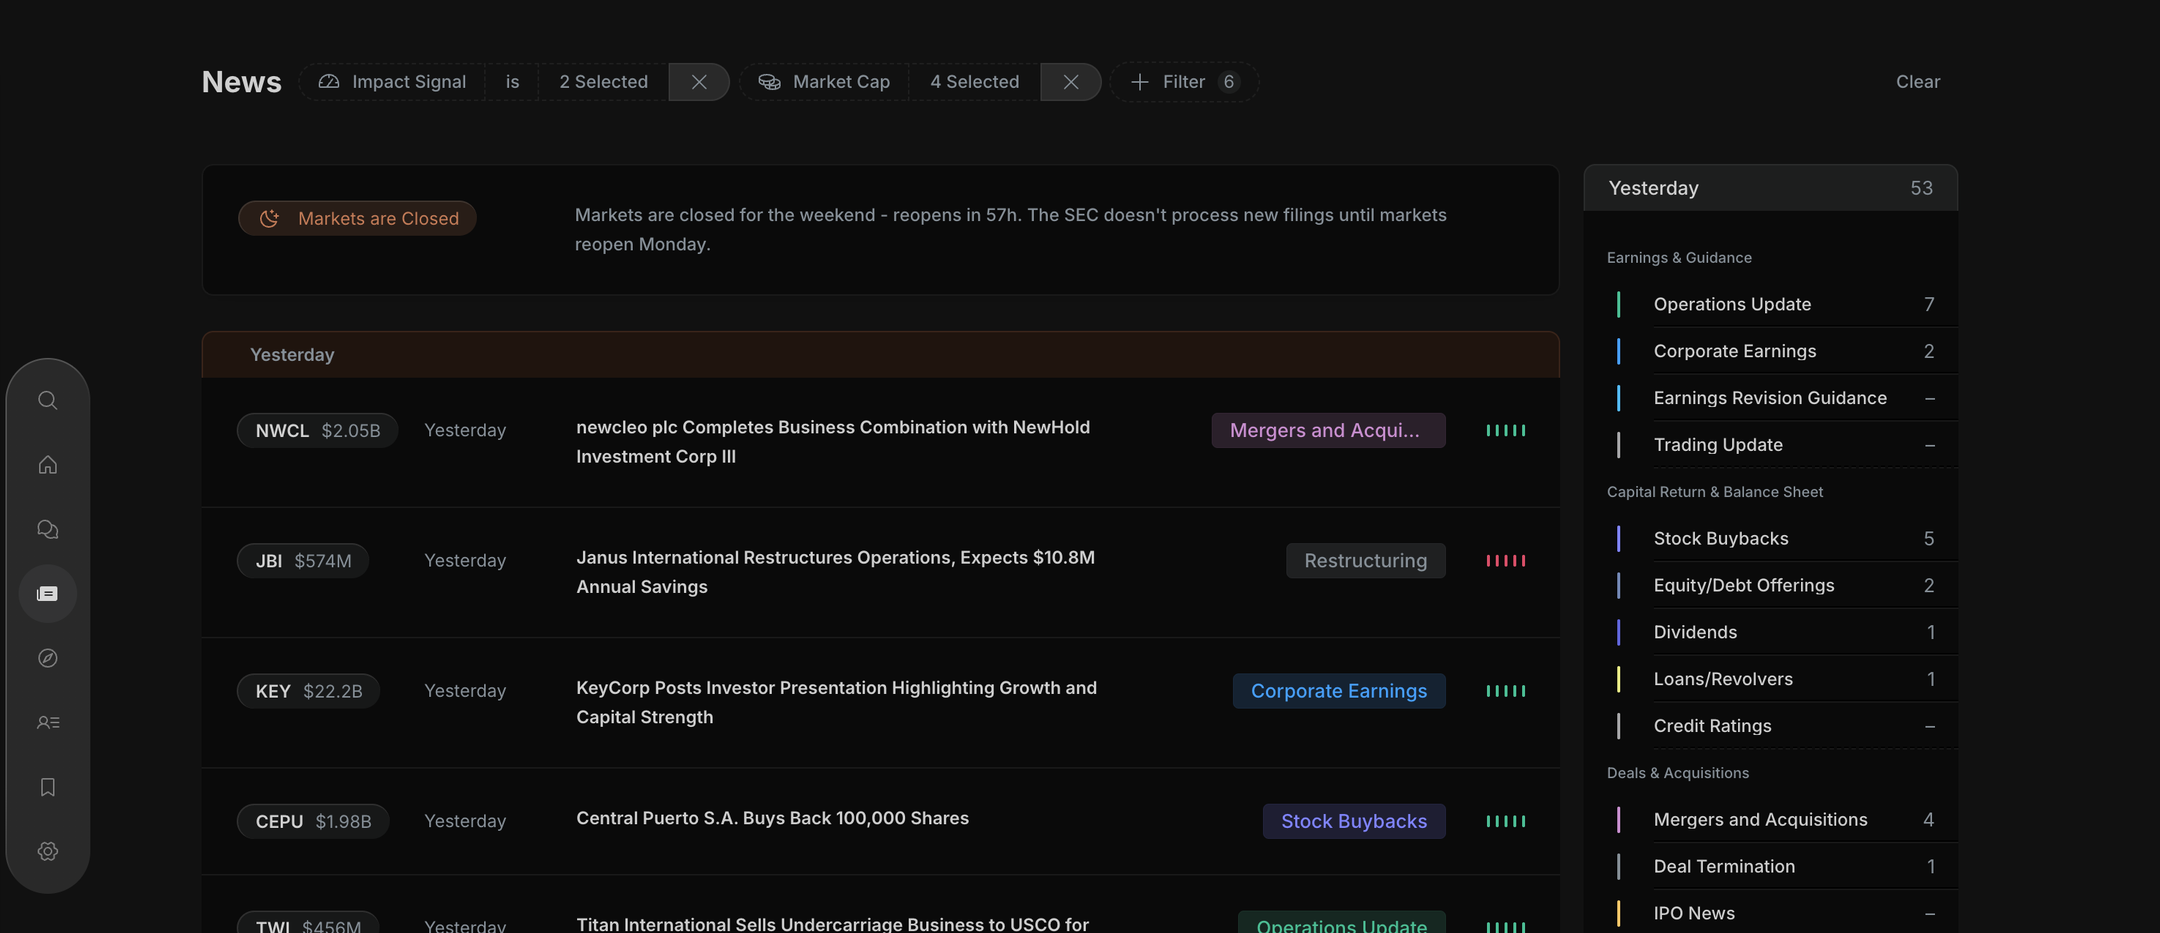Viewport: 2160px width, 933px height.
Task: Open the chat bubbles icon in sidebar
Action: tap(48, 529)
